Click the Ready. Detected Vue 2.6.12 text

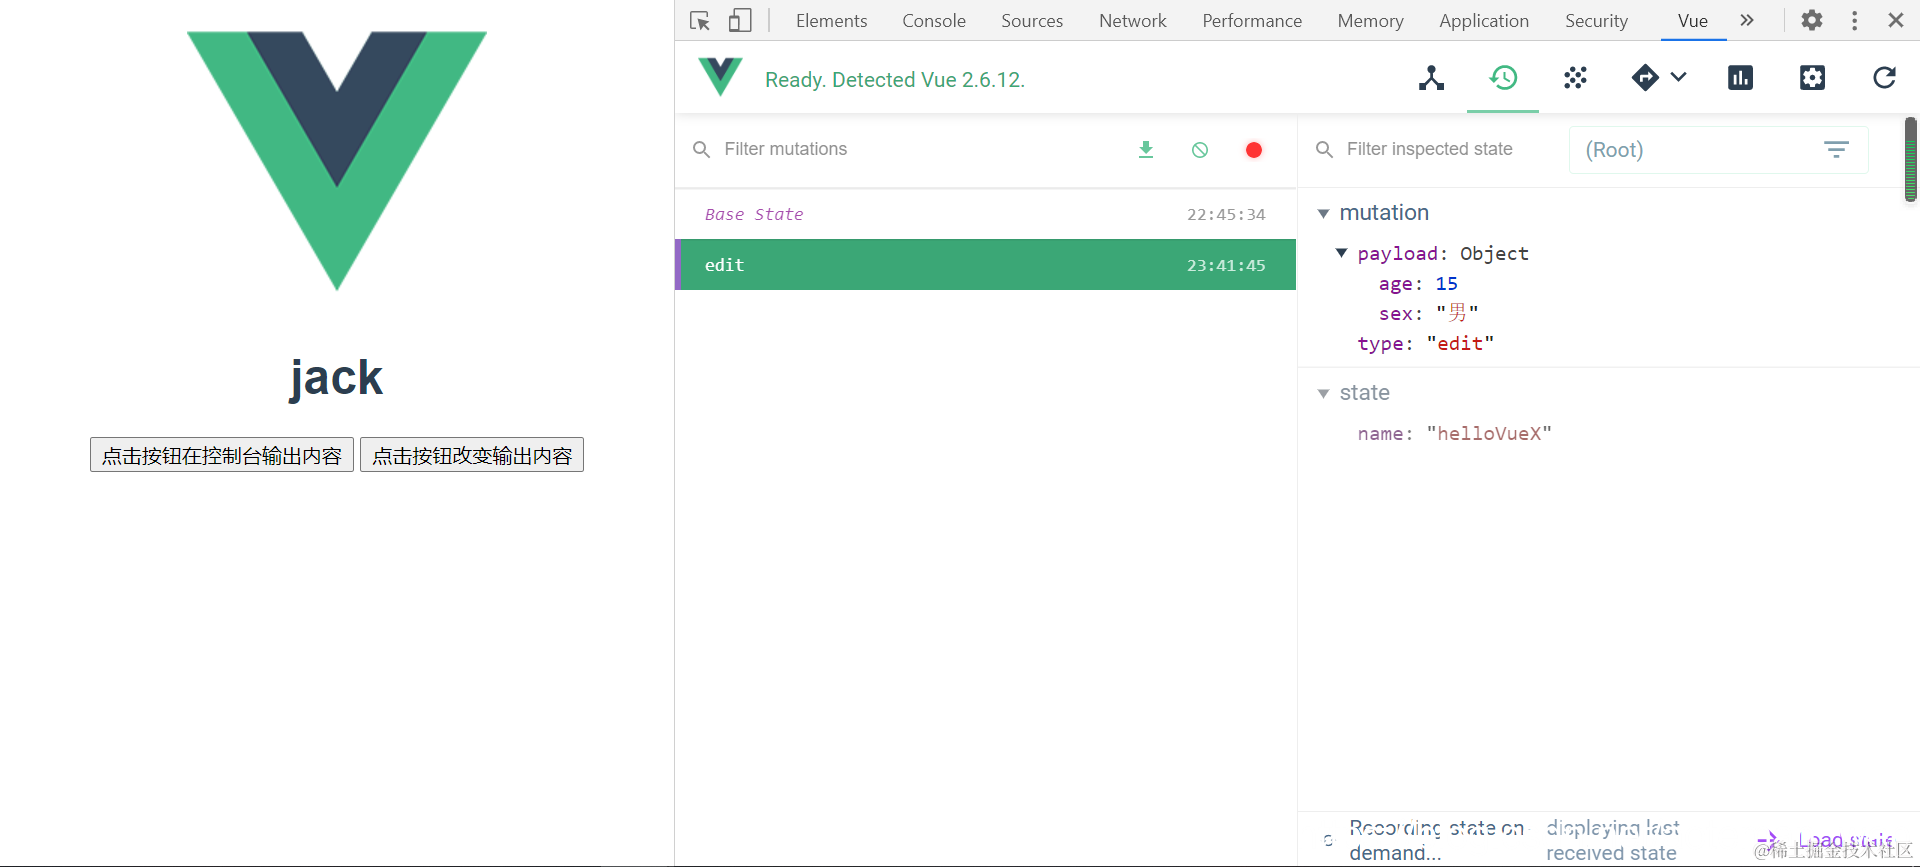(x=895, y=79)
